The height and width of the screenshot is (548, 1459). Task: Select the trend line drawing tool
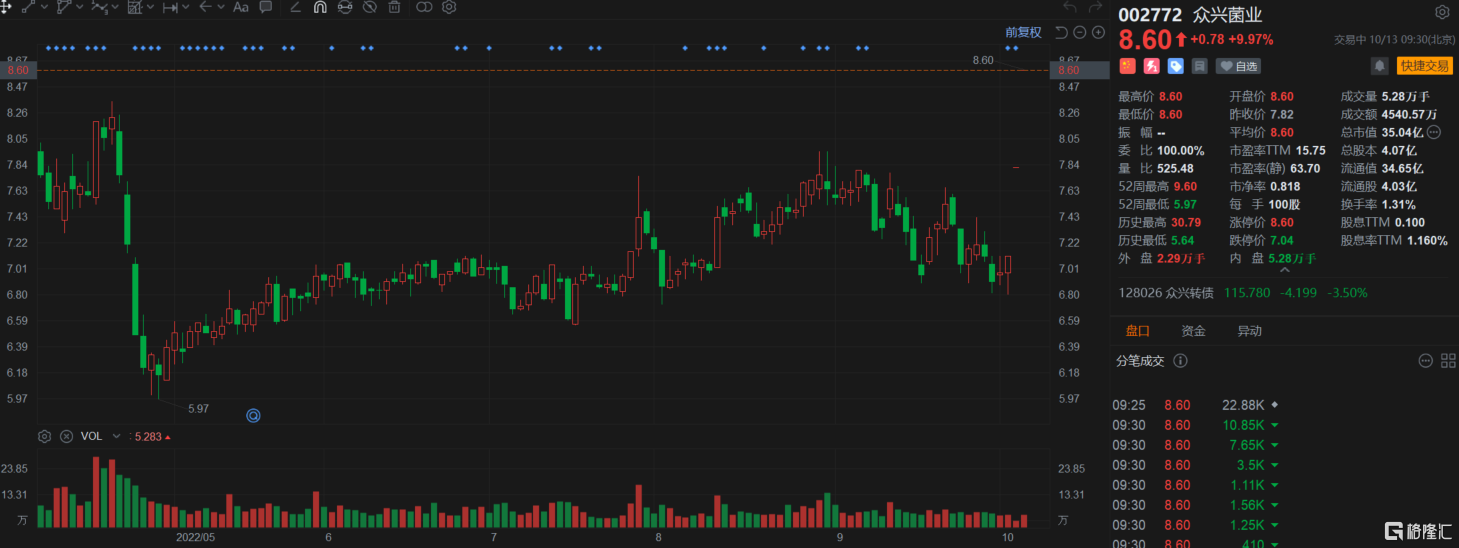pos(29,6)
